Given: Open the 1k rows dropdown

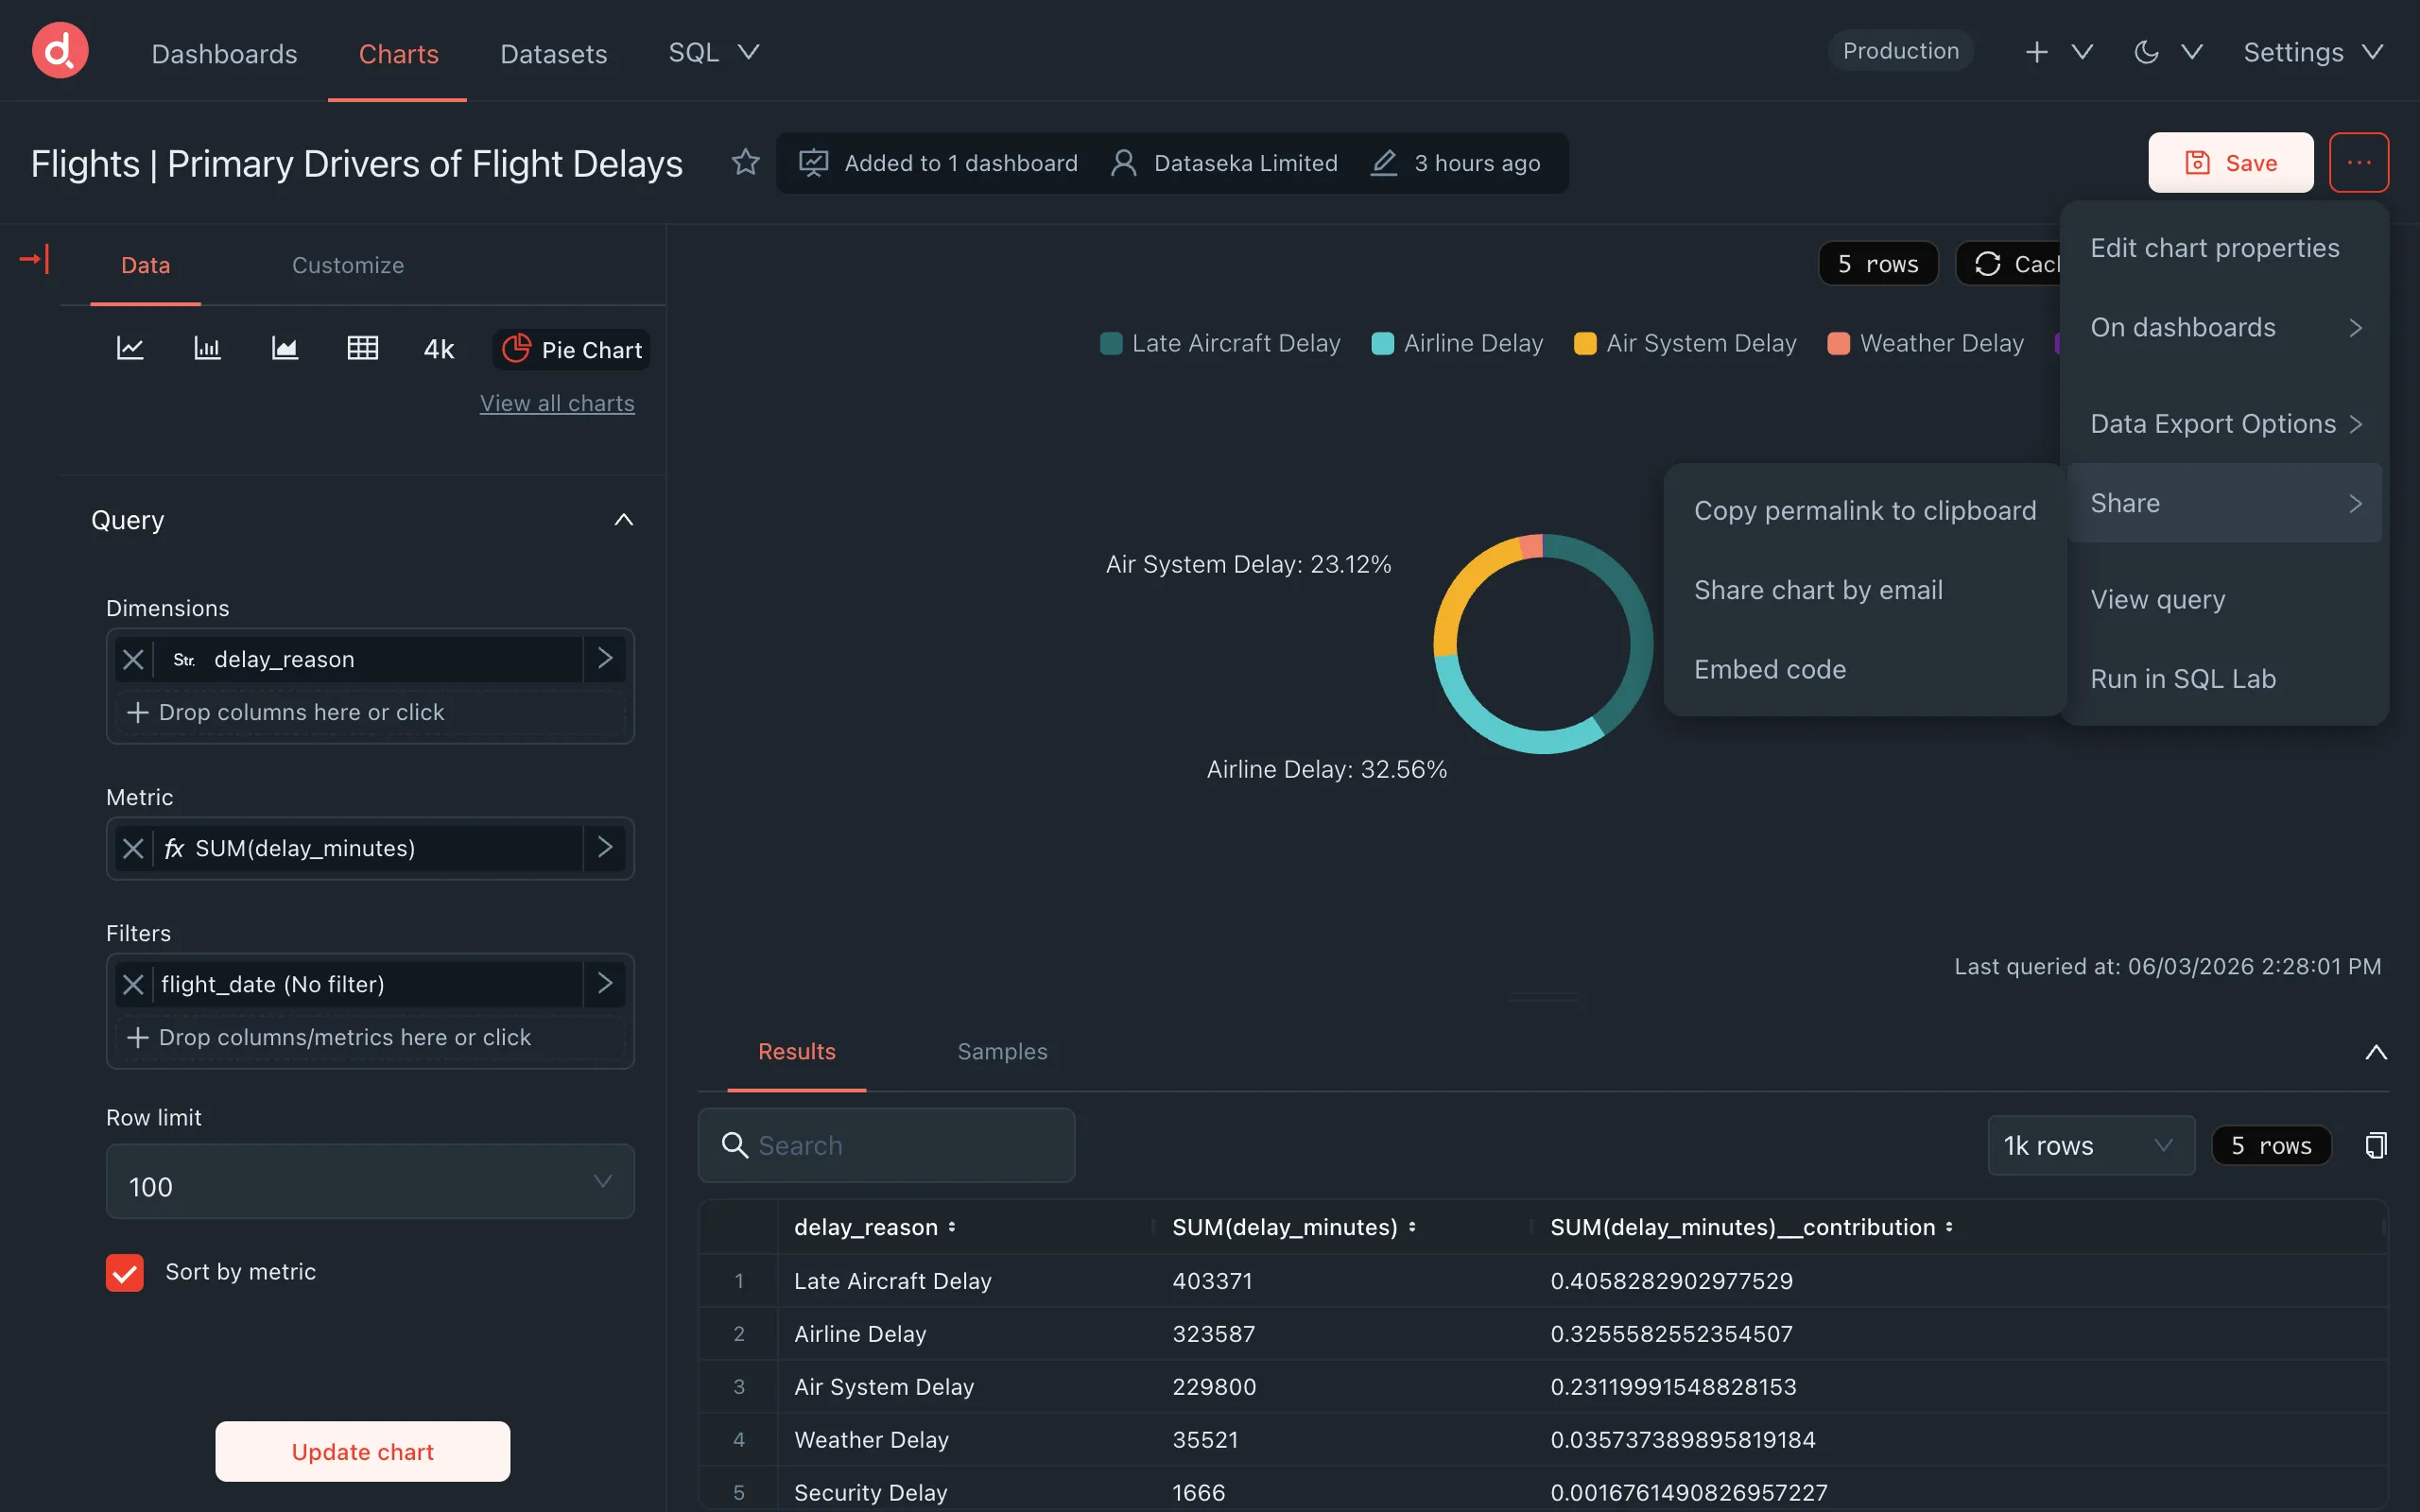Looking at the screenshot, I should click(x=2090, y=1145).
